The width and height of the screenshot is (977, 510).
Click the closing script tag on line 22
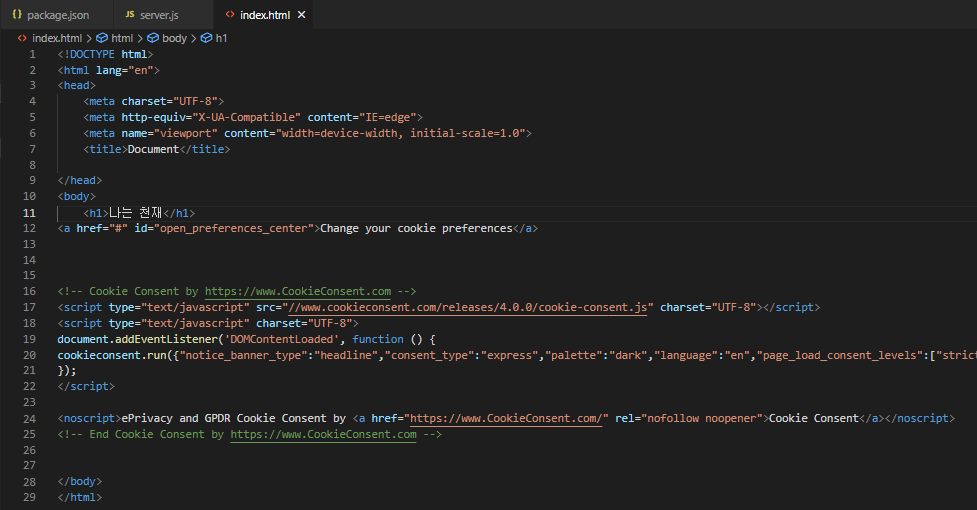point(86,386)
